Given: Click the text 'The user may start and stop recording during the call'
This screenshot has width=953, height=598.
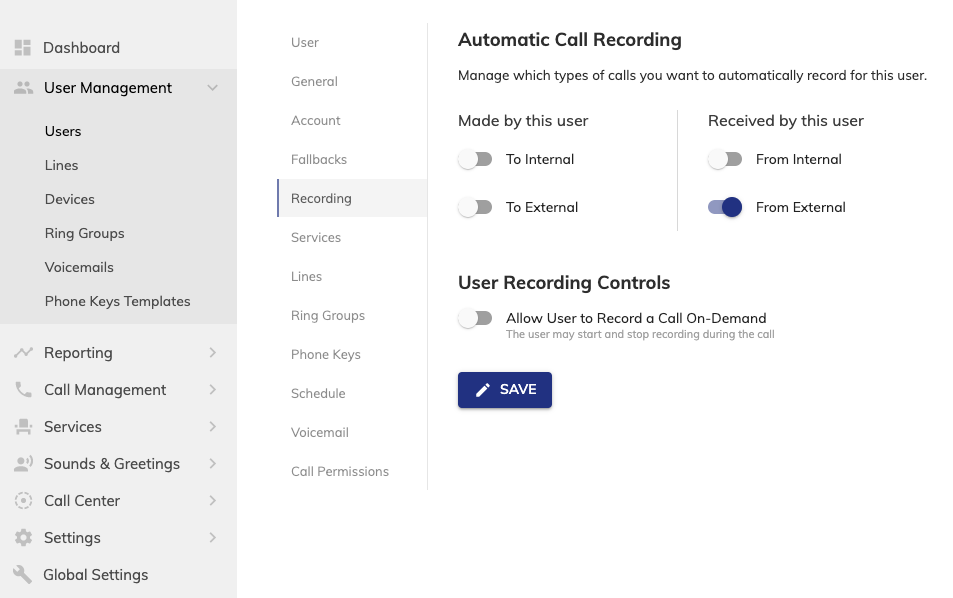Looking at the screenshot, I should click(640, 334).
